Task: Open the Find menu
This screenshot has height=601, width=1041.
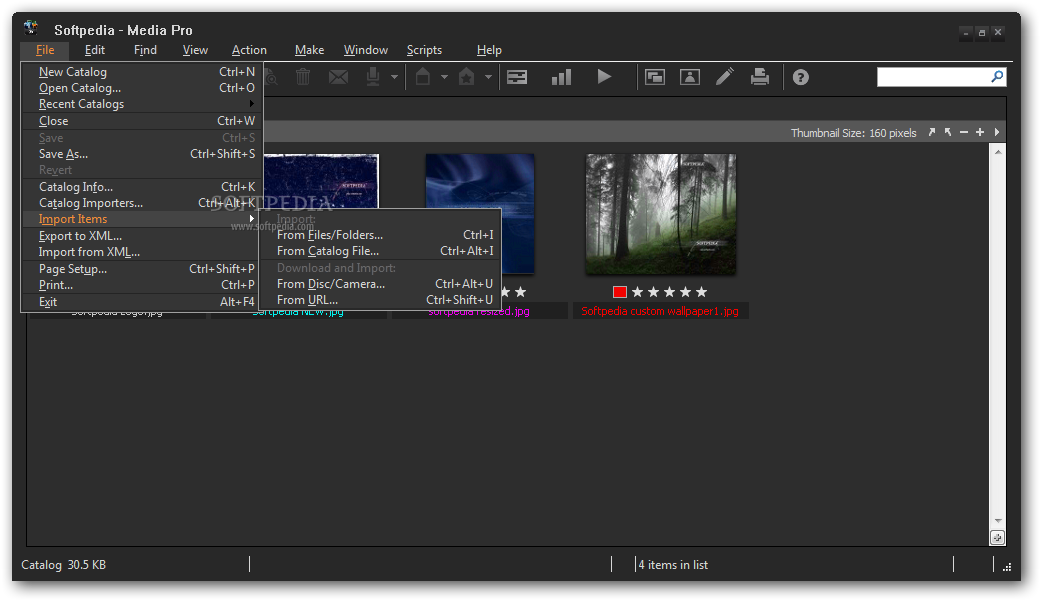Action: point(145,50)
